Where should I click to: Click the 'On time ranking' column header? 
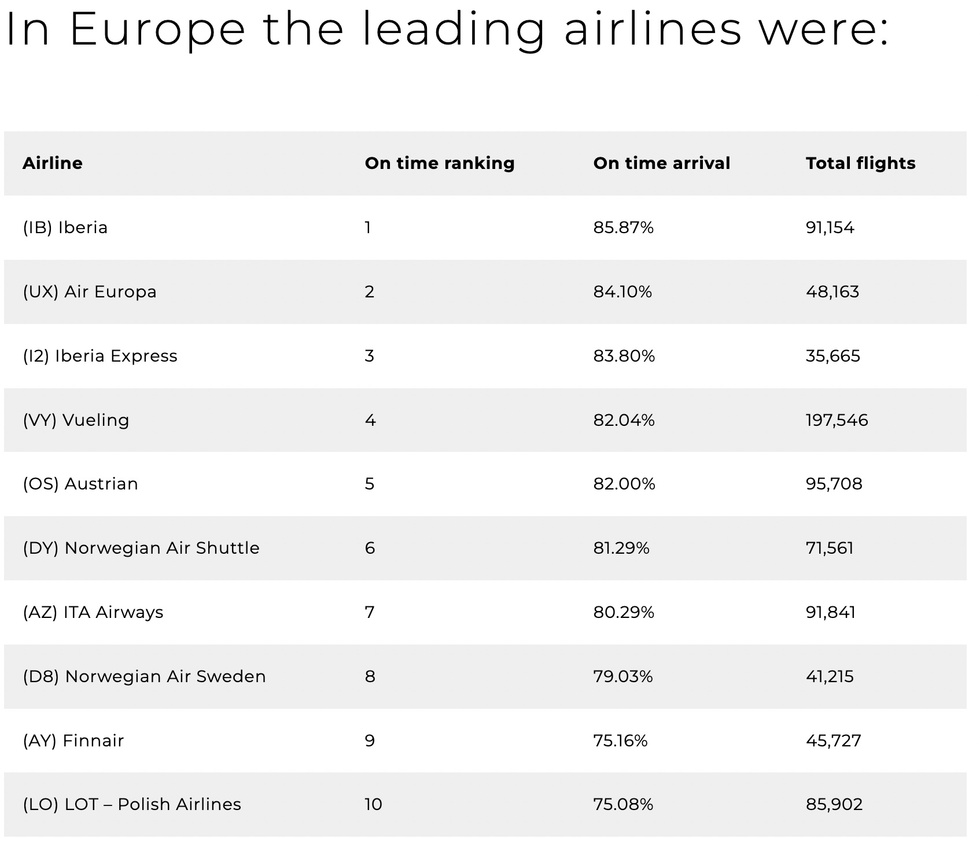click(x=439, y=163)
